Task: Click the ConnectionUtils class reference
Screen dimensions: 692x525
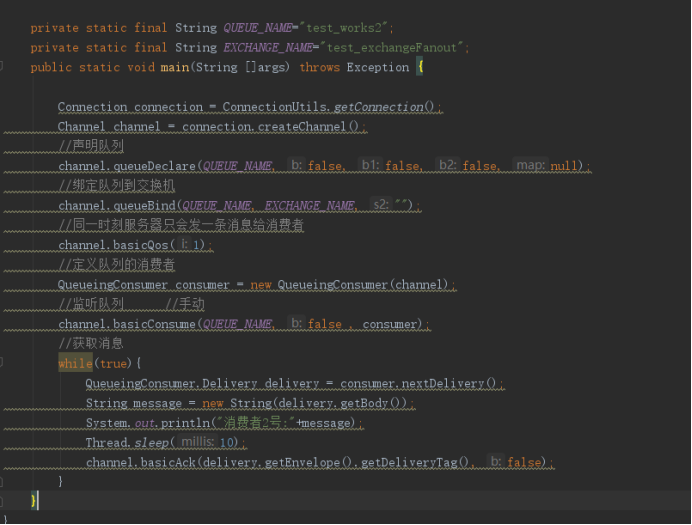Action: 275,107
